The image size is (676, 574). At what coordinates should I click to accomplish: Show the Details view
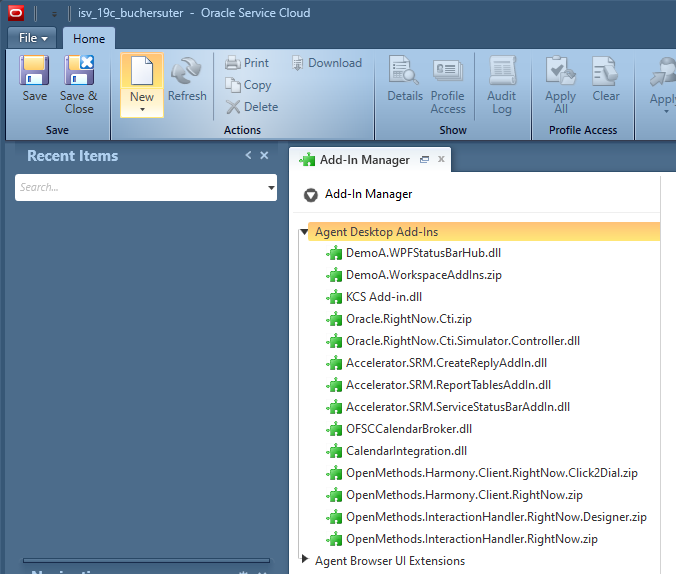pos(404,78)
